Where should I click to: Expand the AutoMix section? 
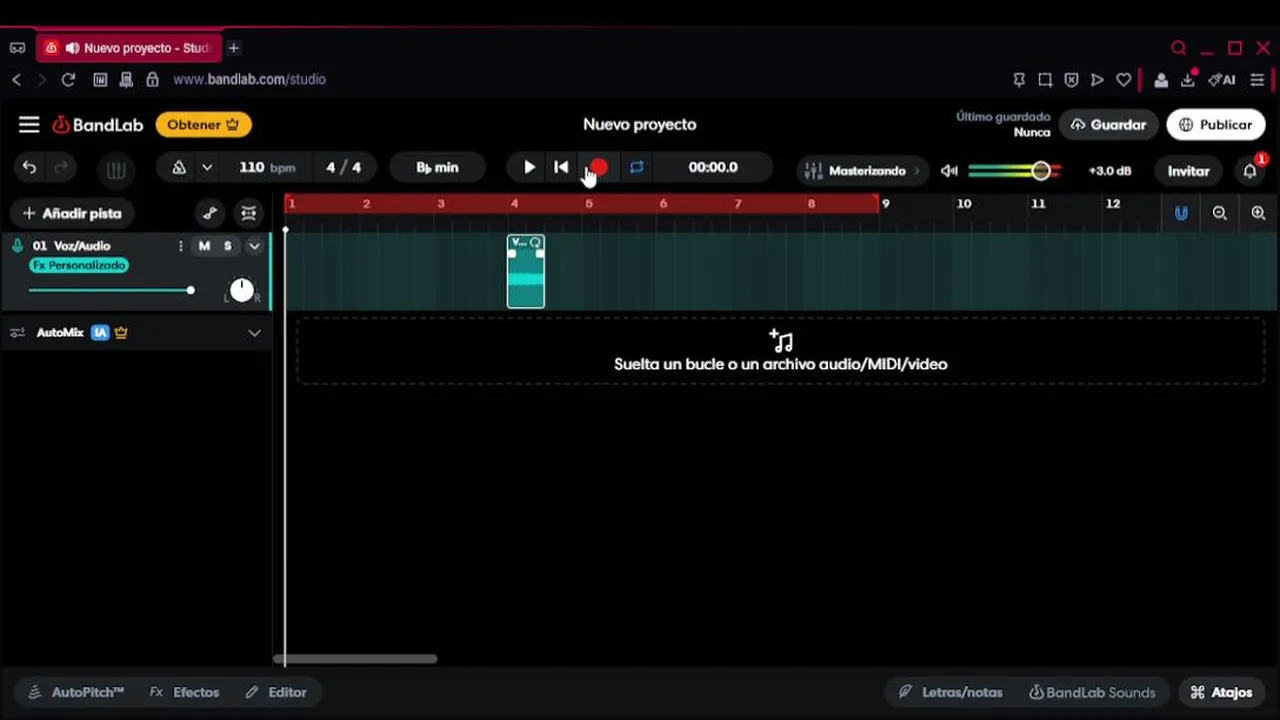click(x=254, y=333)
